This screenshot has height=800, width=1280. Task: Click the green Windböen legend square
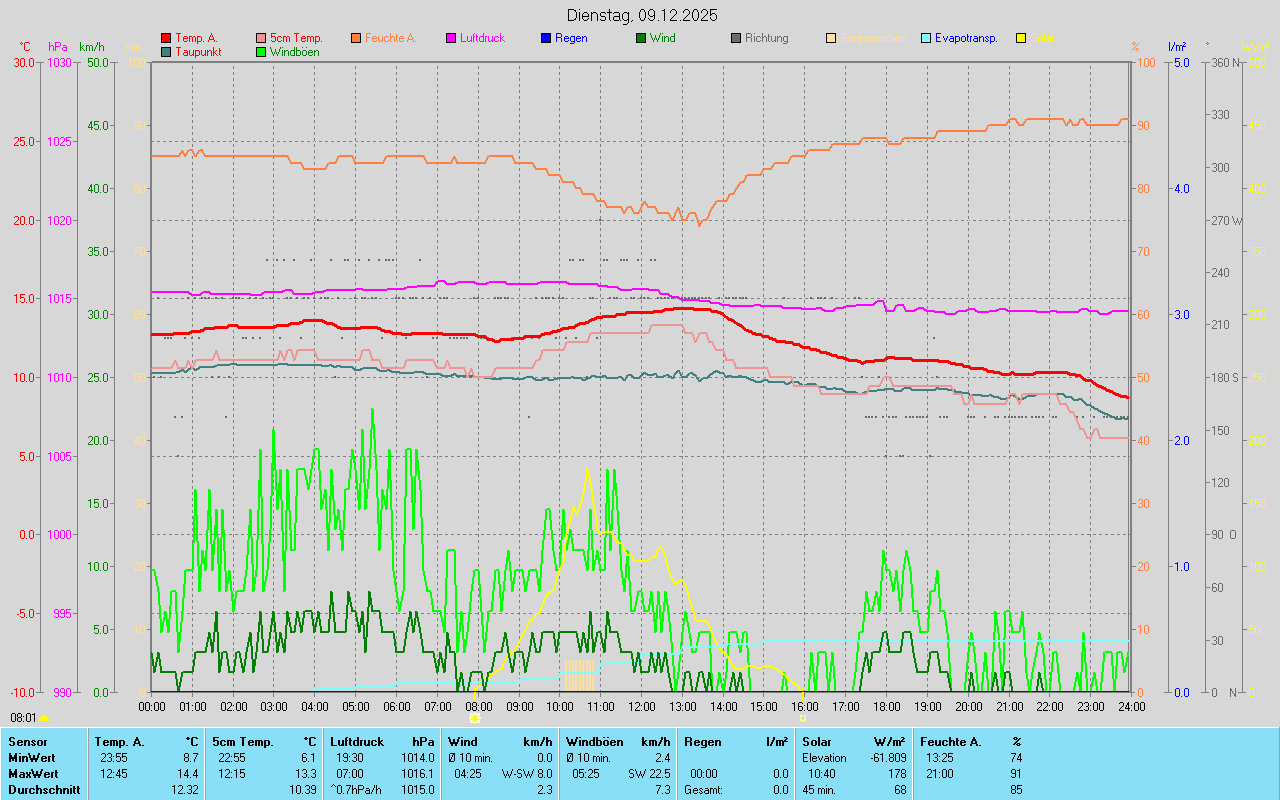click(x=261, y=51)
